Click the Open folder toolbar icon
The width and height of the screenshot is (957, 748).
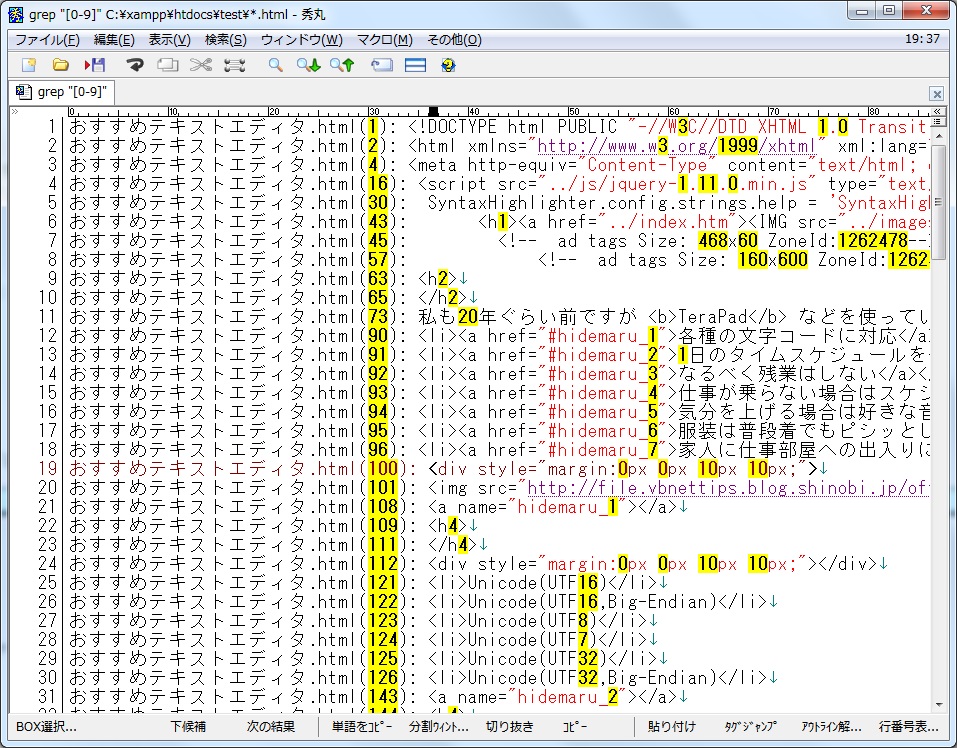click(60, 65)
